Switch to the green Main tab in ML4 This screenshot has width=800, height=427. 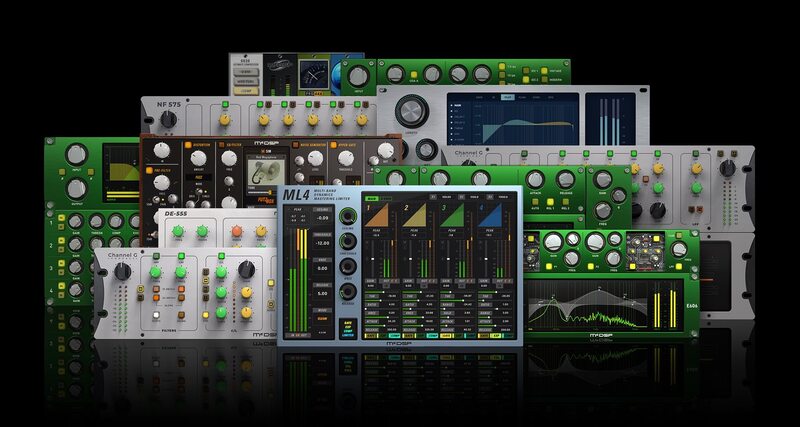coord(371,198)
